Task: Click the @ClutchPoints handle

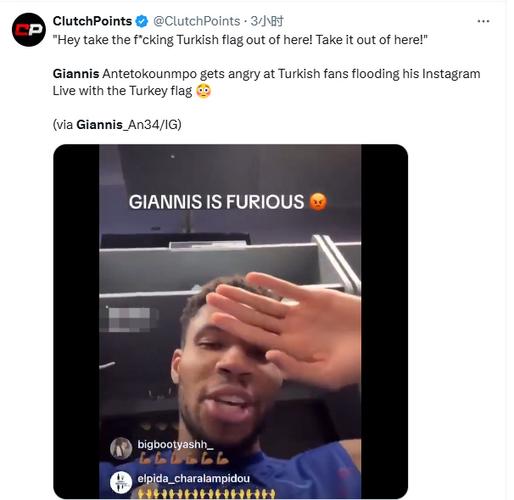Action: 197,21
